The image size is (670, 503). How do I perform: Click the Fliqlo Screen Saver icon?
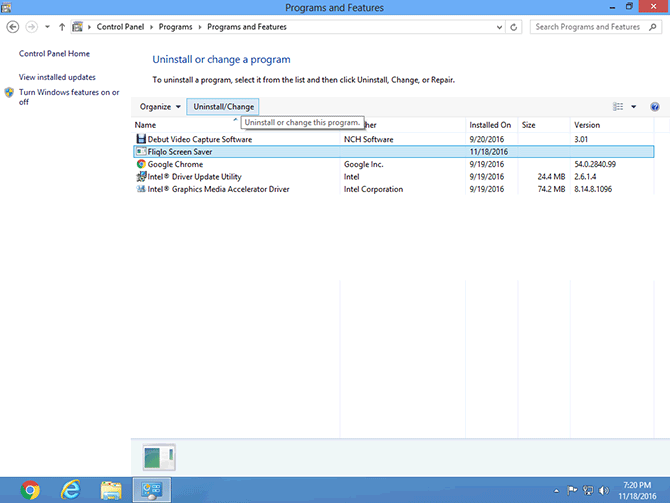pyautogui.click(x=141, y=151)
